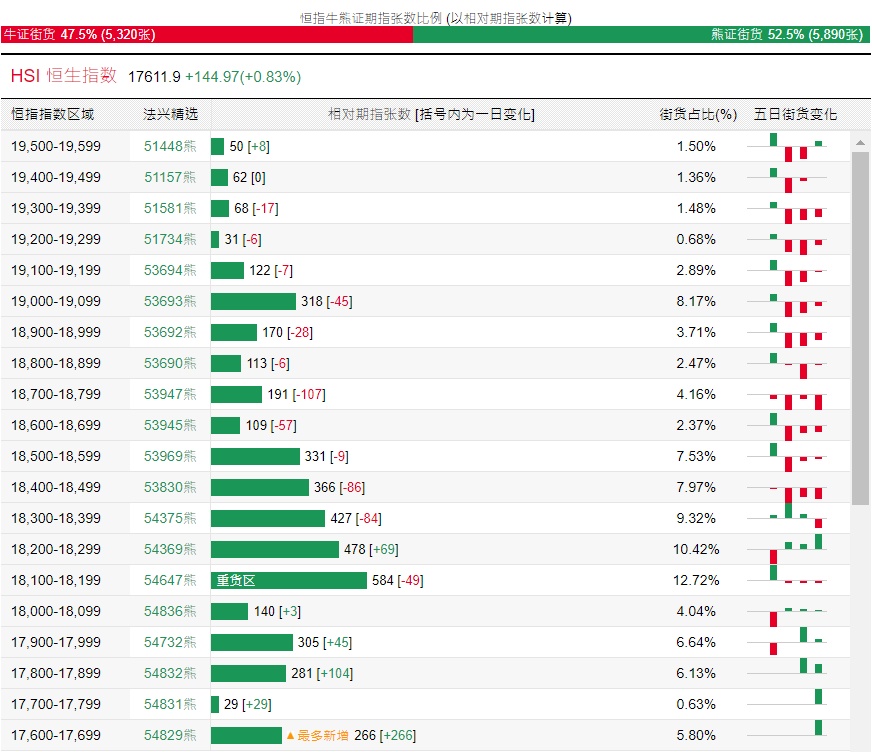Open bear warrant link 53690
The width and height of the screenshot is (872, 752).
pyautogui.click(x=170, y=363)
